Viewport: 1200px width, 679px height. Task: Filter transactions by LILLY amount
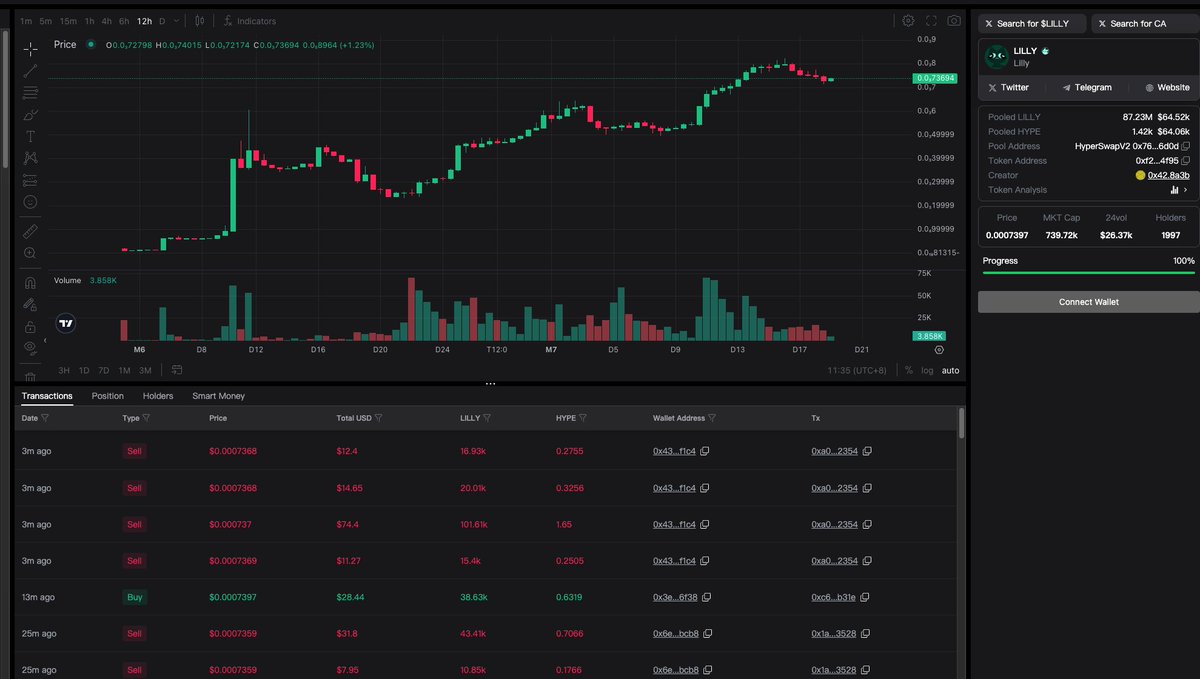click(x=489, y=418)
